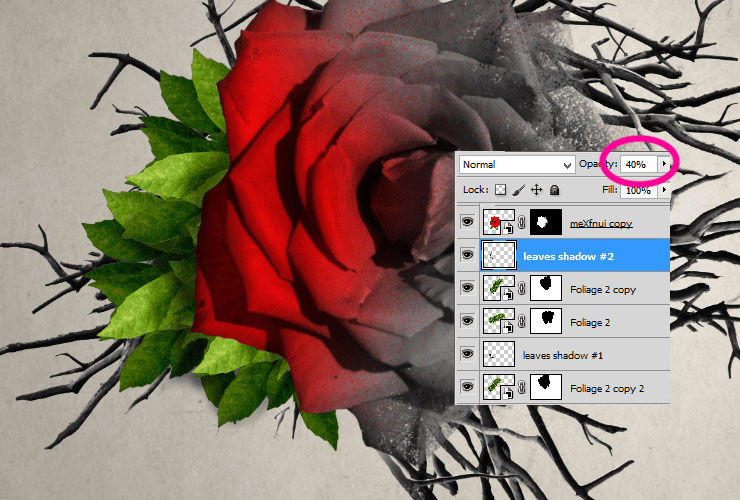Open the Fill slider arrow
The height and width of the screenshot is (500, 740).
[664, 190]
